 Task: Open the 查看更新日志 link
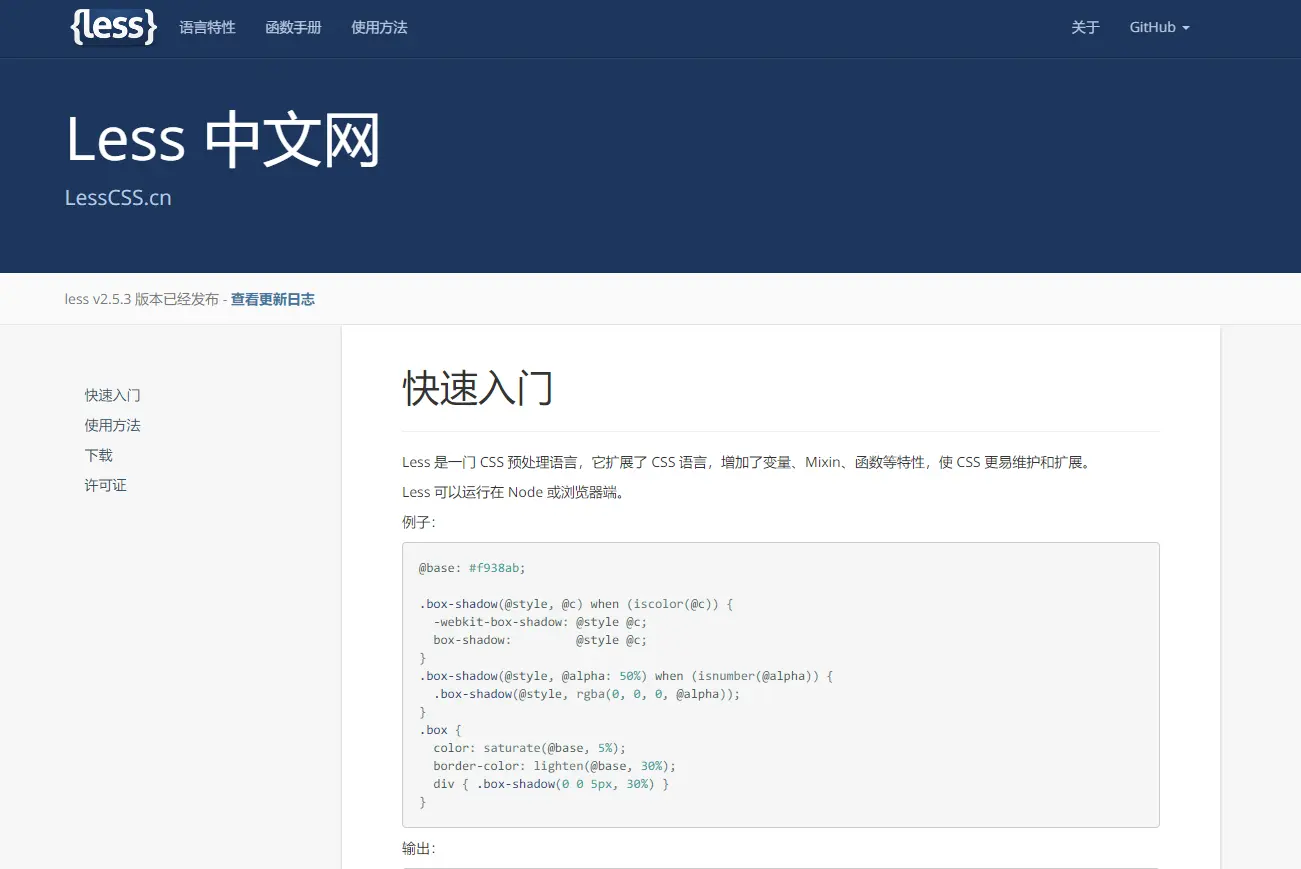(x=273, y=299)
